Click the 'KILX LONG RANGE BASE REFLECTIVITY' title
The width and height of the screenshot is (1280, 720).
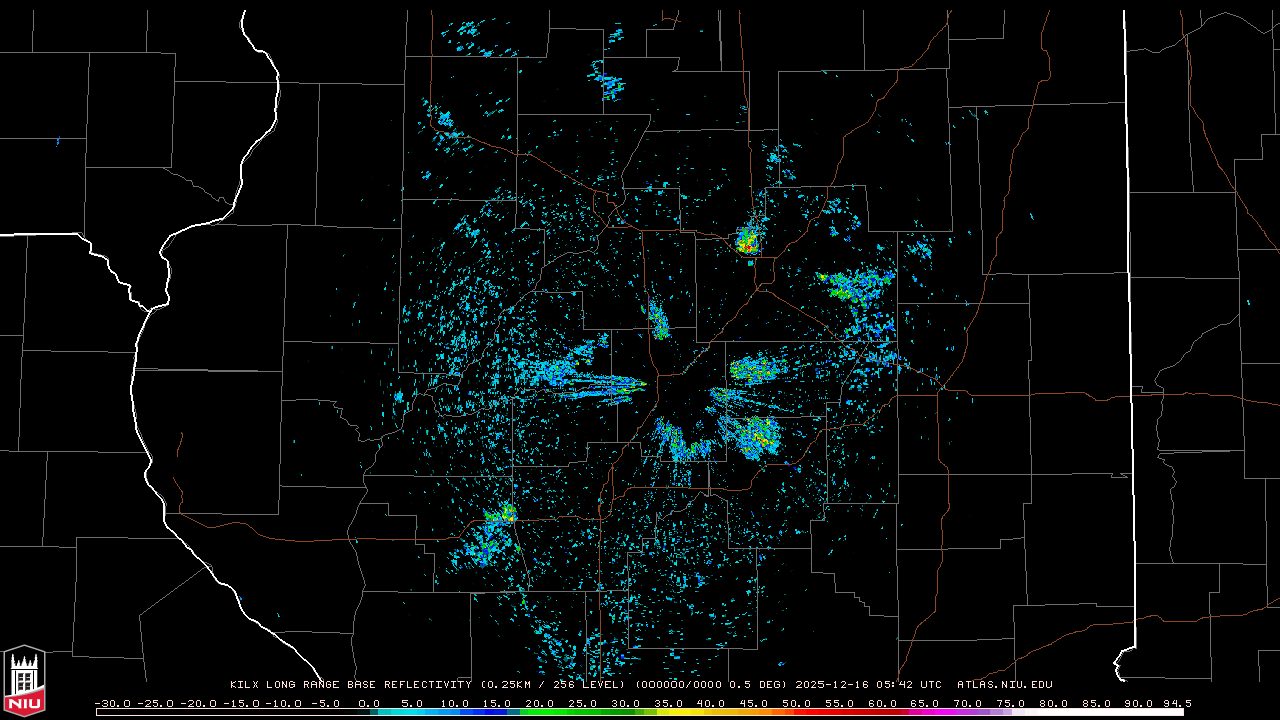click(350, 685)
